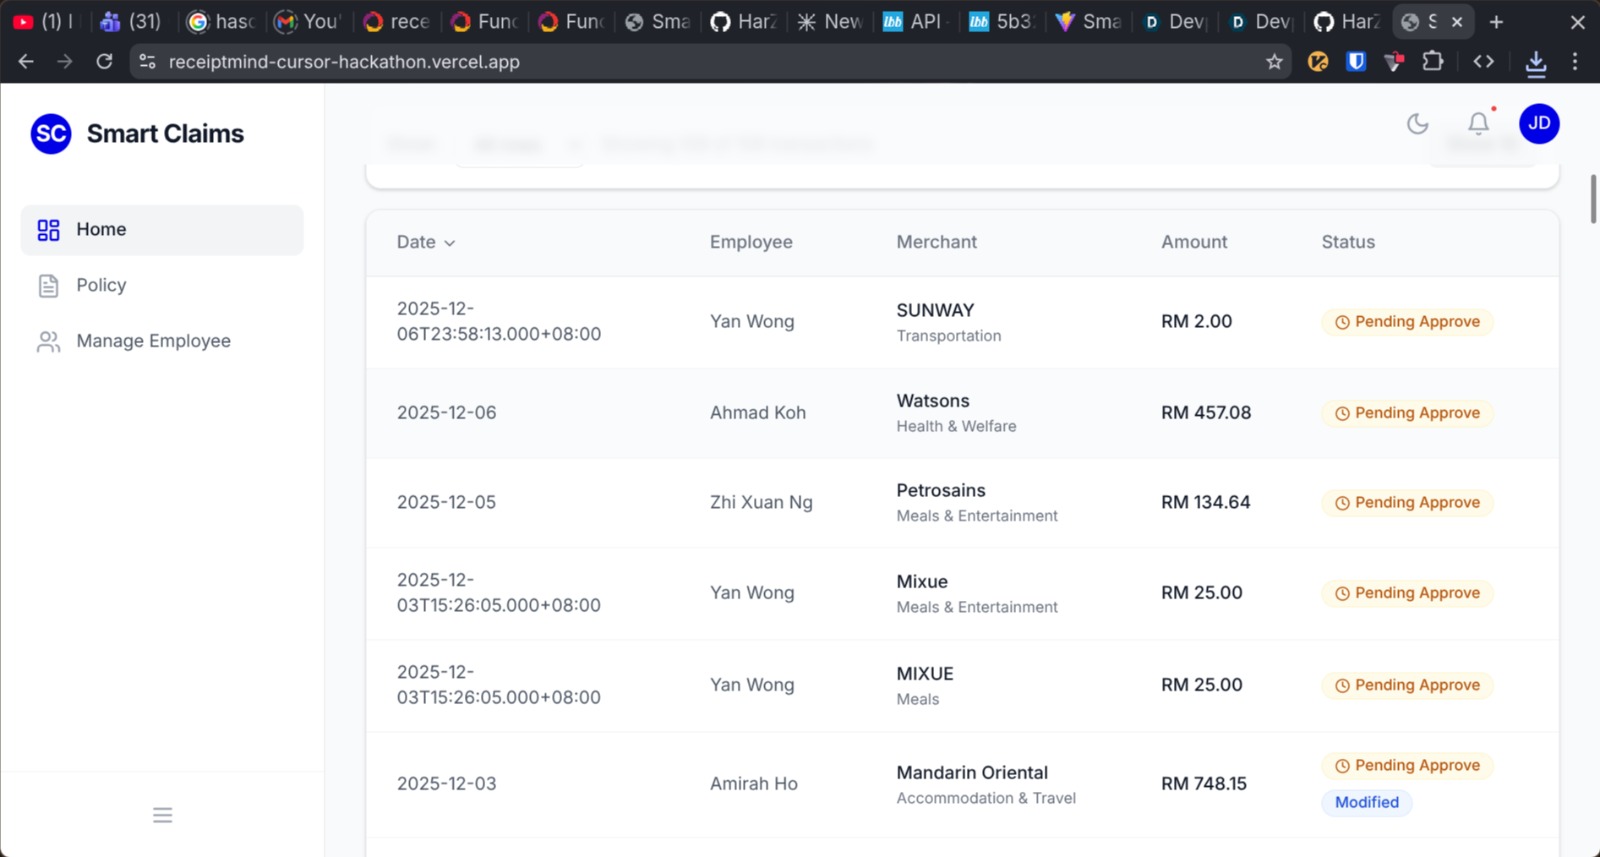Open site info icon in address bar

[147, 62]
